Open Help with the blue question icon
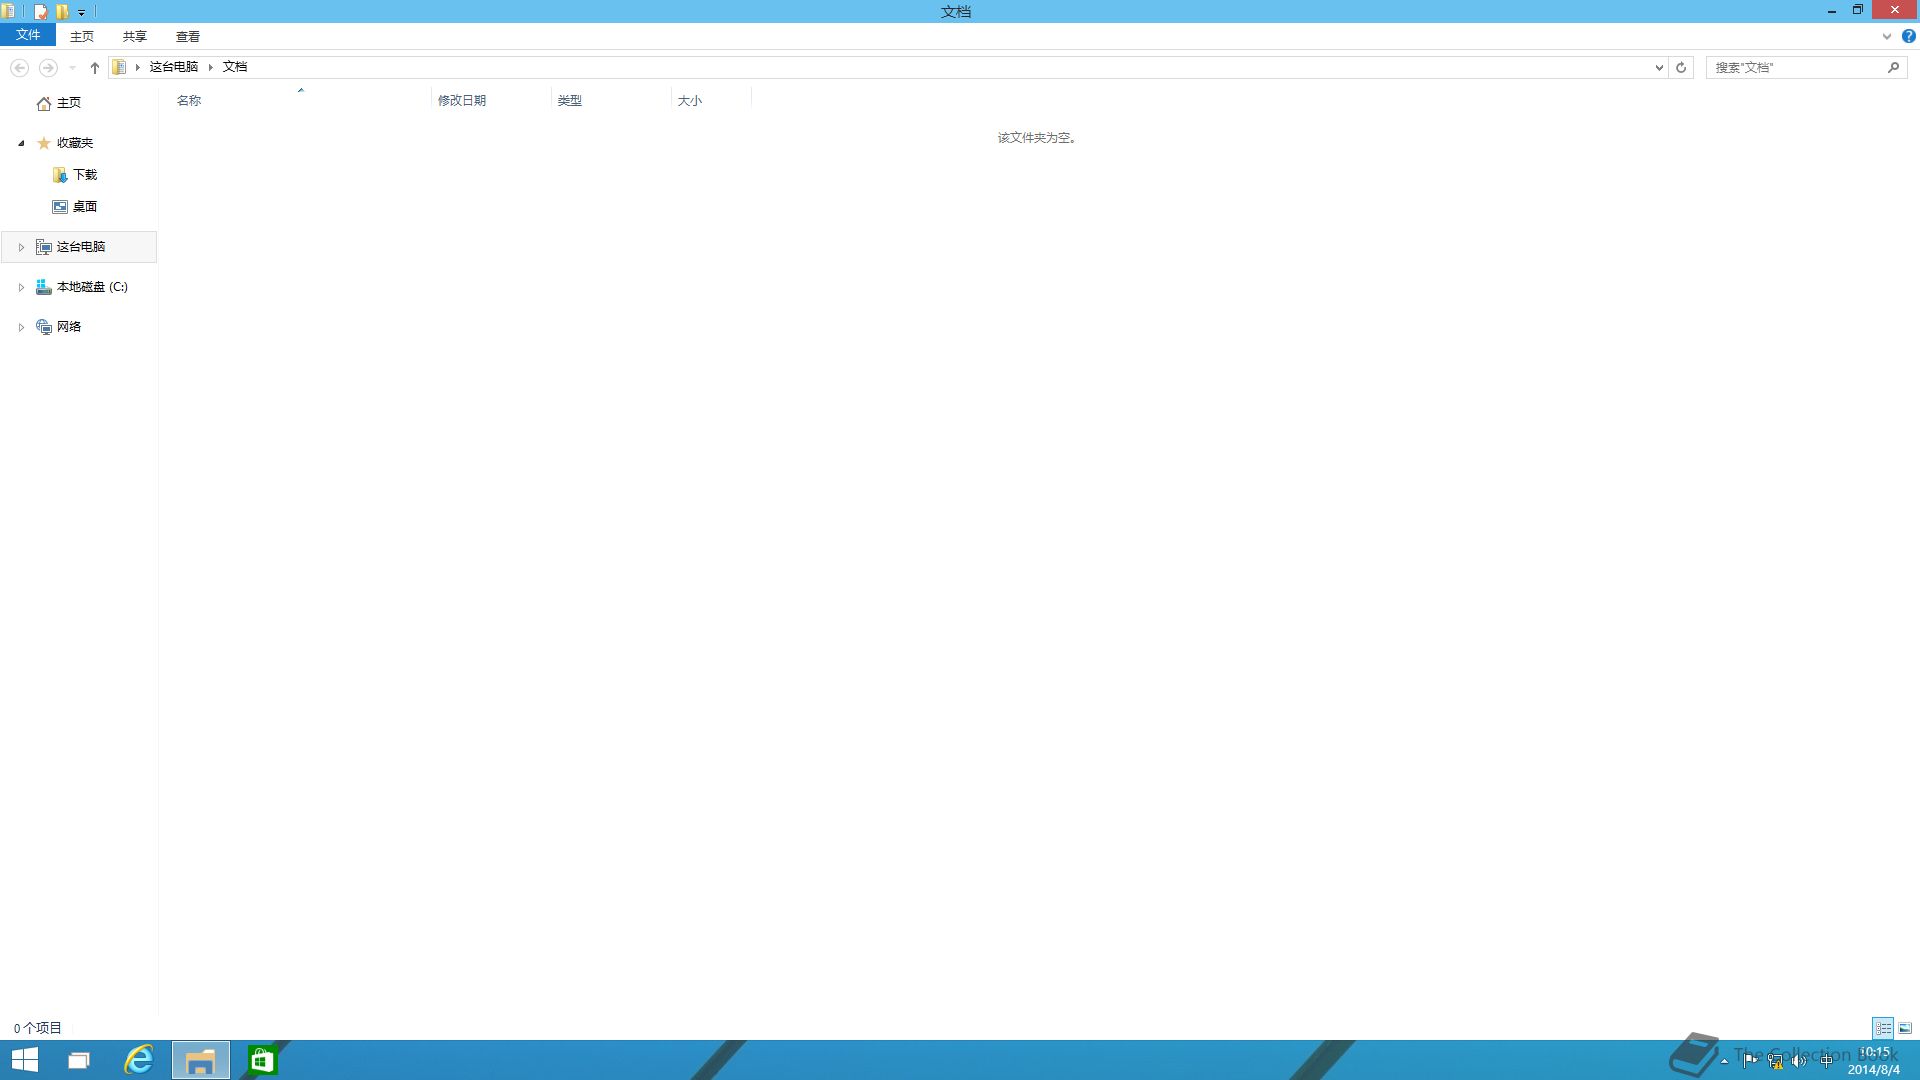This screenshot has height=1080, width=1920. (x=1908, y=36)
